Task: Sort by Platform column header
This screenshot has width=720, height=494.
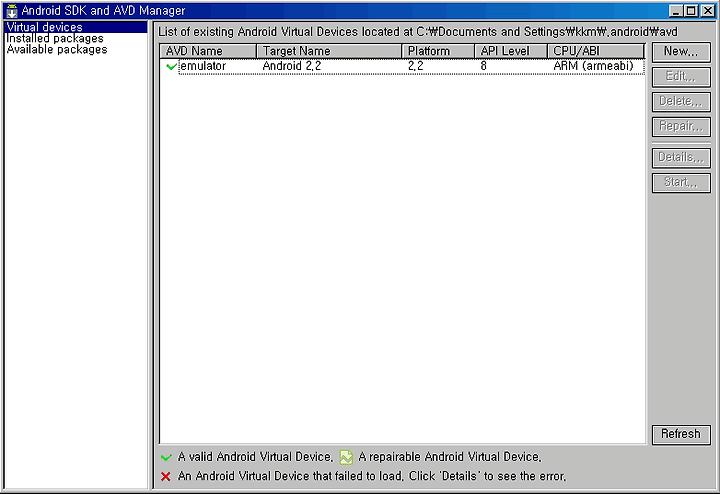Action: [438, 51]
